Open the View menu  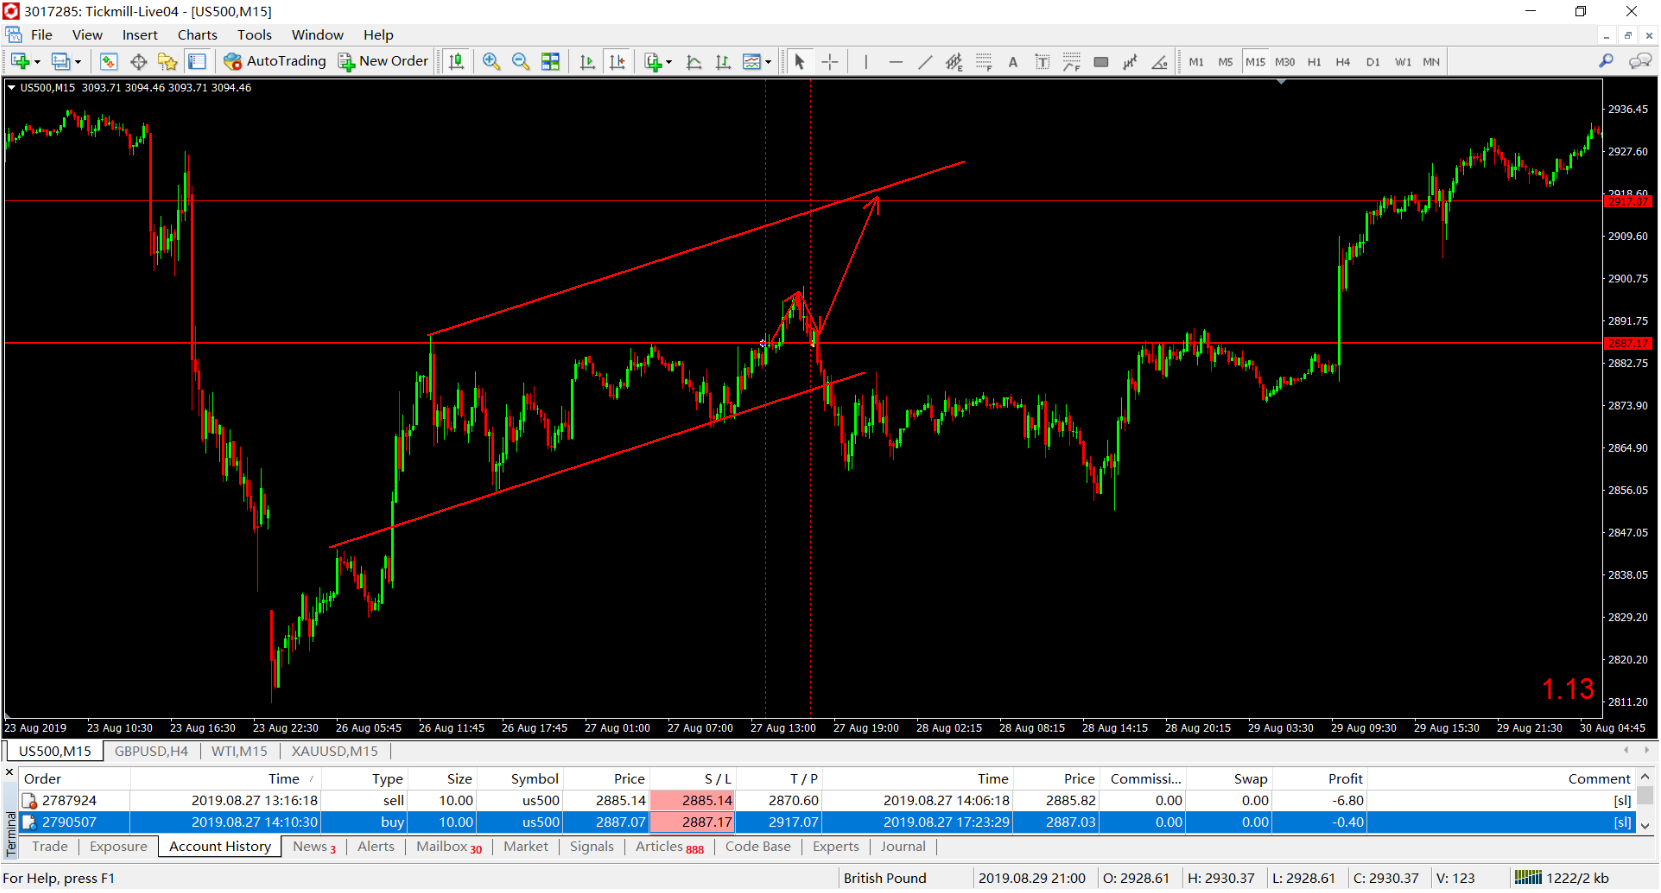[87, 35]
